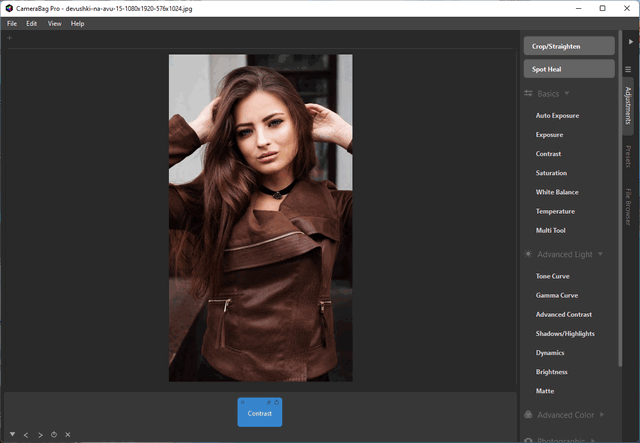
Task: Remove the Contrast tile with its X icon
Action: [243, 402]
